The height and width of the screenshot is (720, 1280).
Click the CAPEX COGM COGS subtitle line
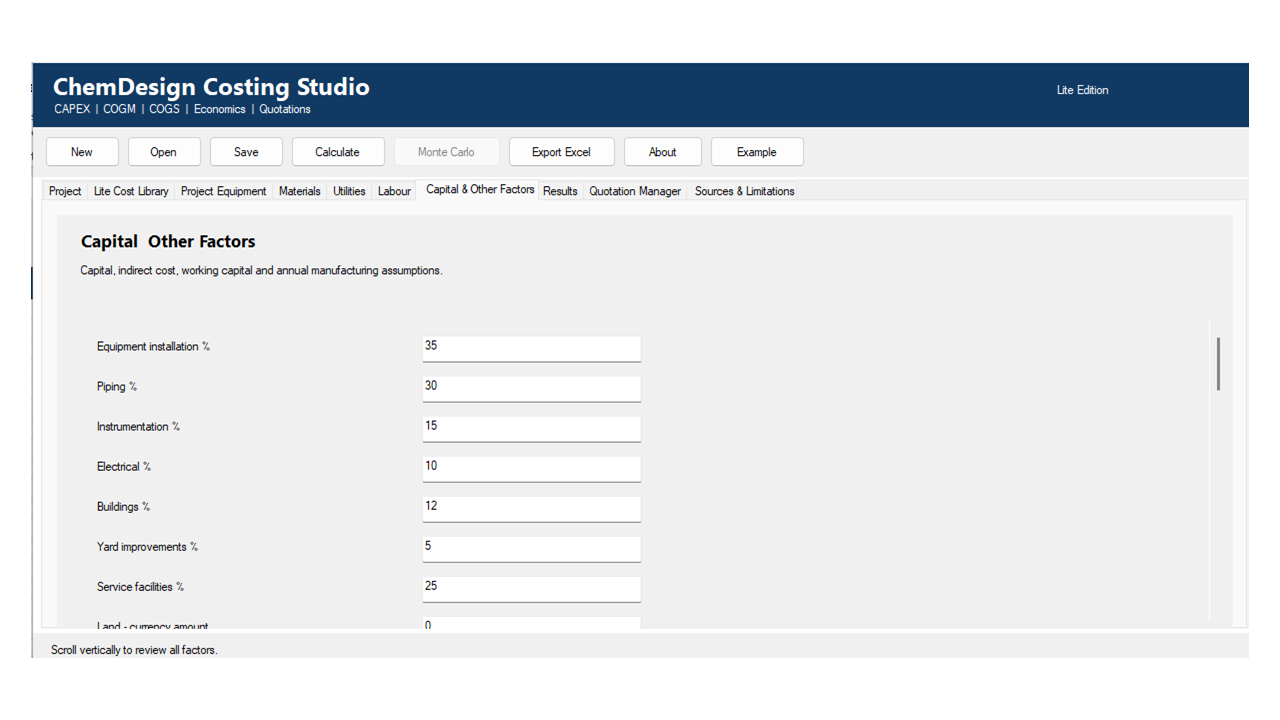(x=182, y=109)
